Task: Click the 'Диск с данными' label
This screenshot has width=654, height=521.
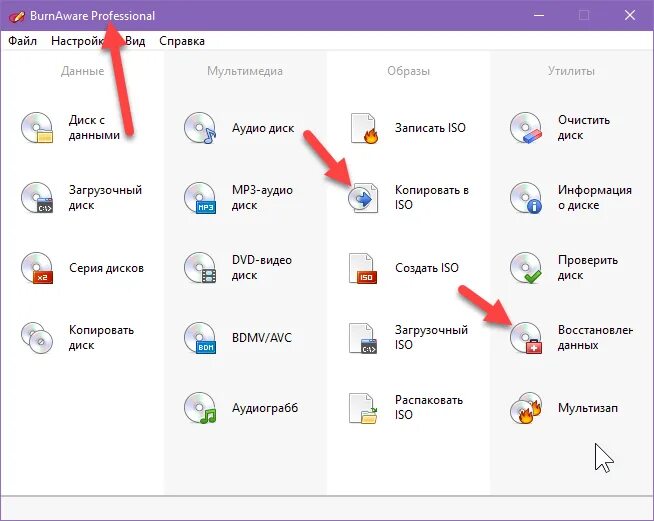Action: click(x=94, y=128)
